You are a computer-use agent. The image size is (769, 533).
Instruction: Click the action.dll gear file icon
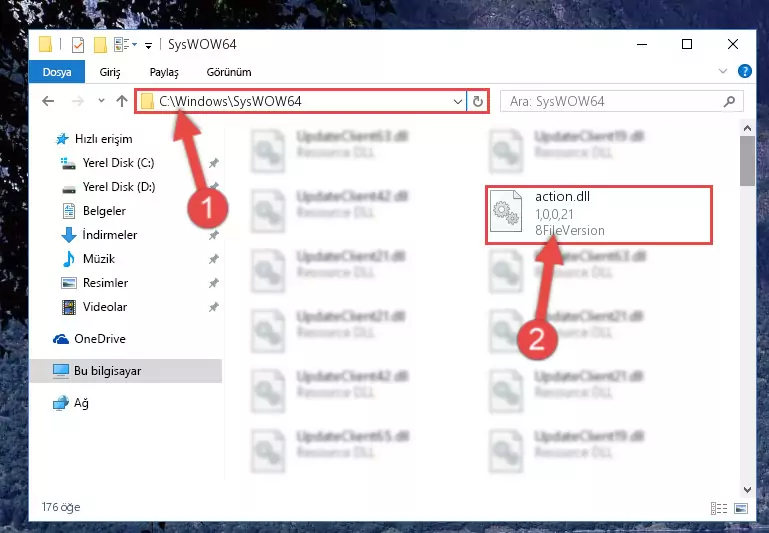(506, 211)
